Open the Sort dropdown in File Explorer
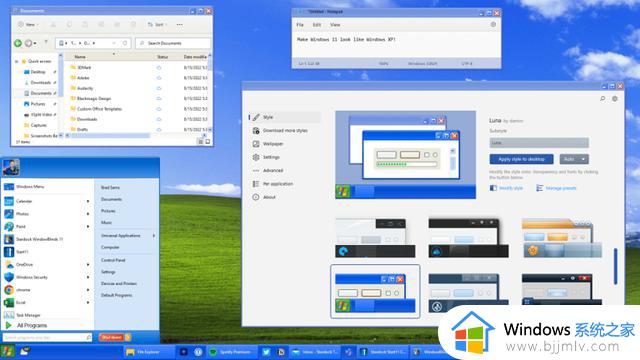The image size is (640, 360). (x=158, y=24)
